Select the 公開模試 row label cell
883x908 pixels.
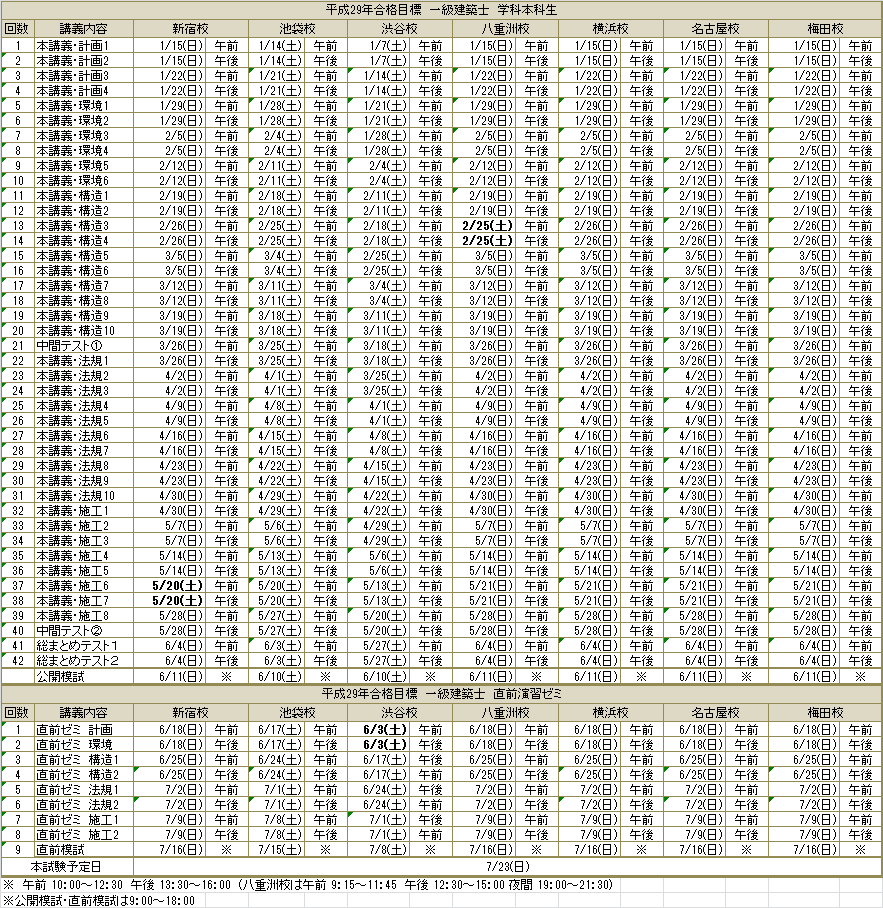click(62, 676)
